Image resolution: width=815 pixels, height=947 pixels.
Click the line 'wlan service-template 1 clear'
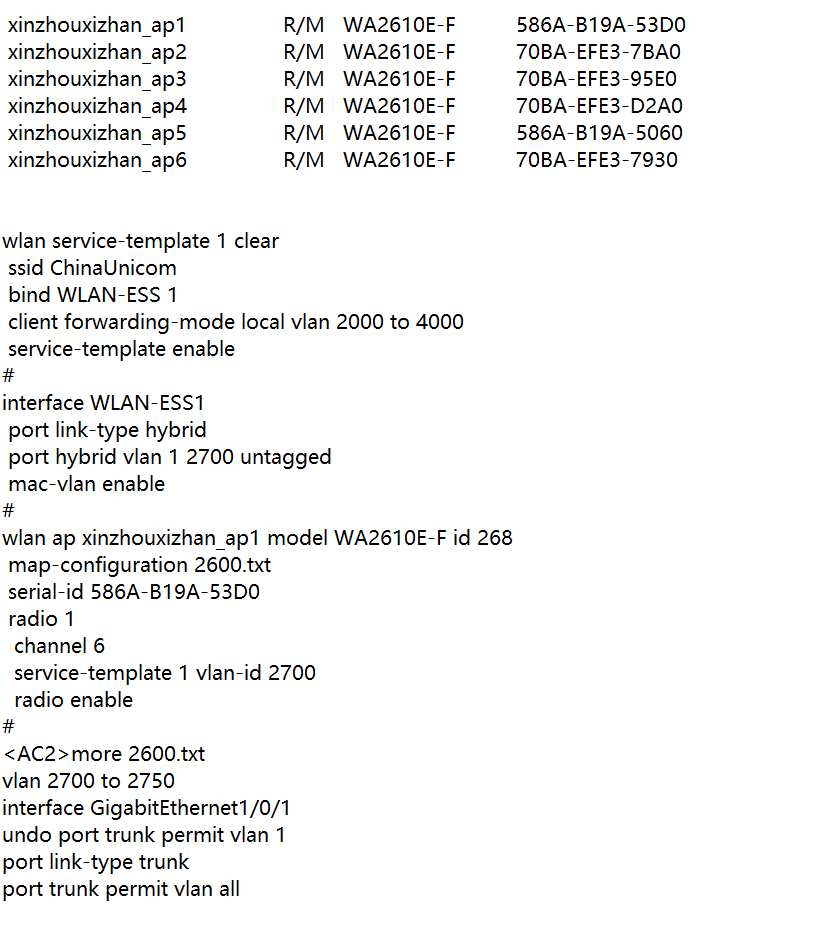140,241
